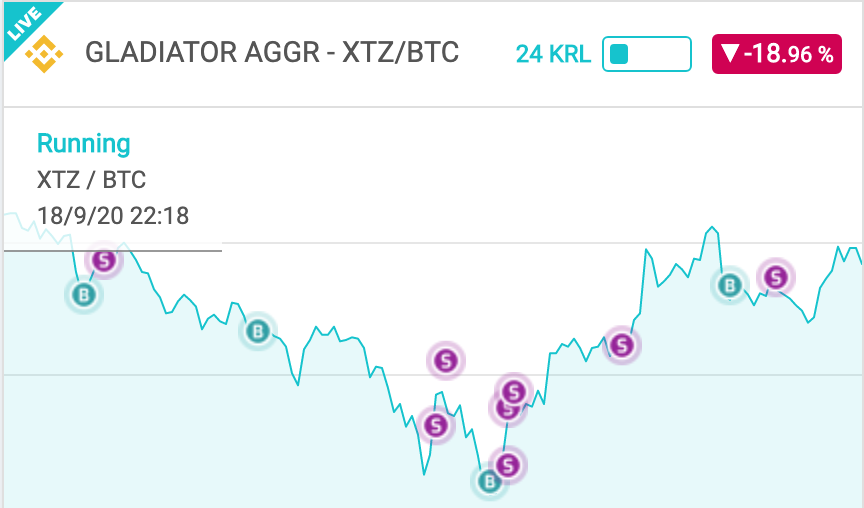Click the second Buy marker on downtrend
Viewport: 864px width, 508px height.
[257, 332]
